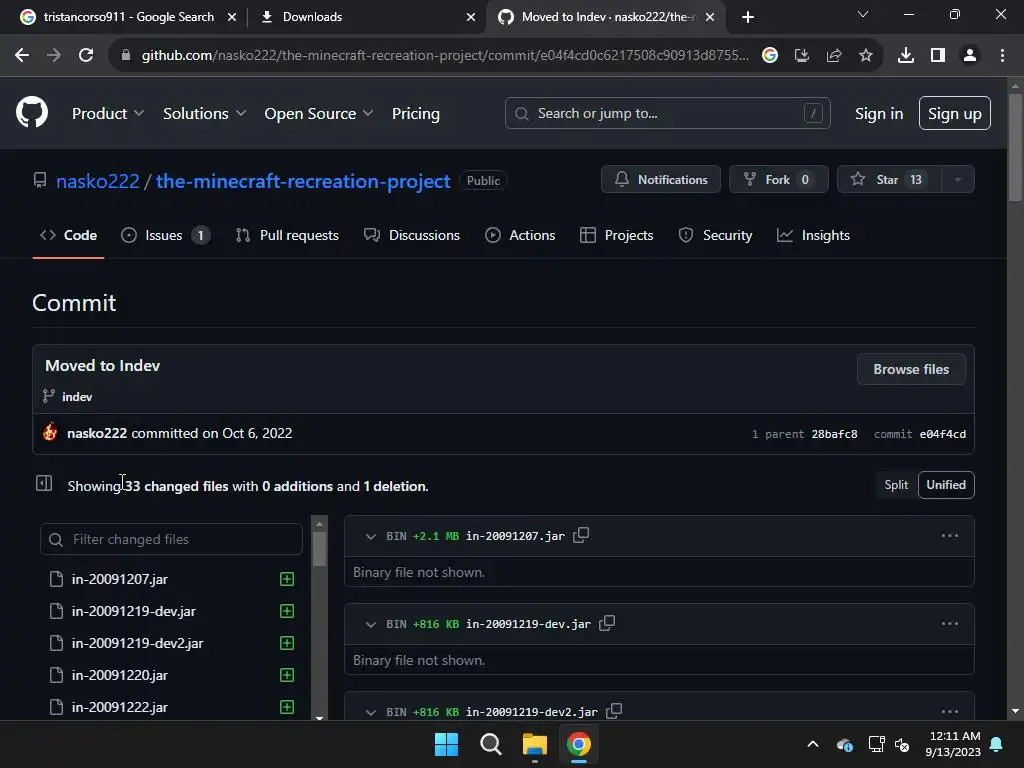1024x768 pixels.
Task: Collapse the in-20091207.jar diff
Action: 370,536
